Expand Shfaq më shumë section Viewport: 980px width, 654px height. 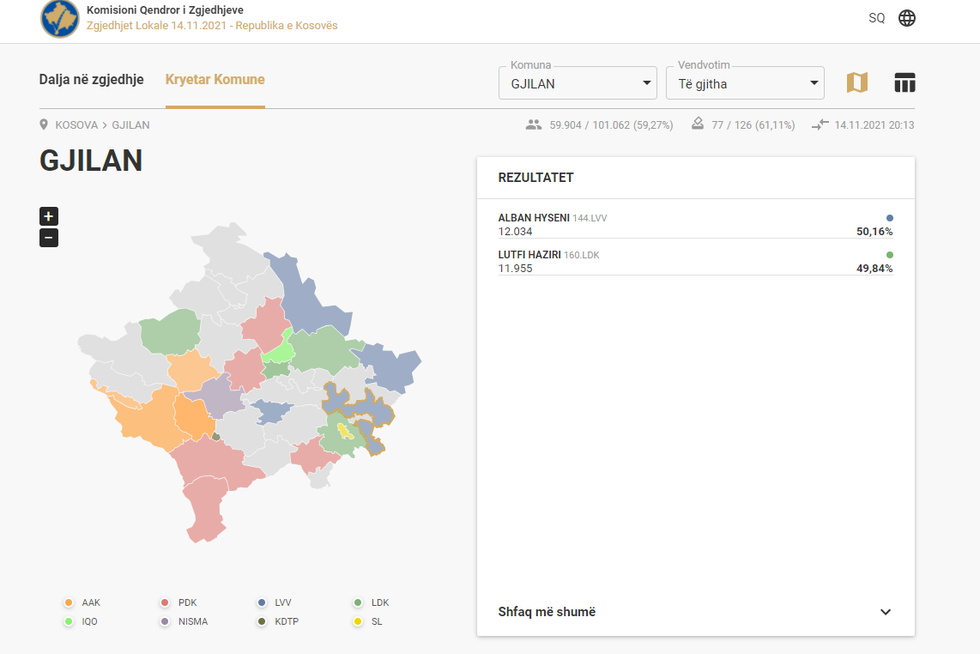pos(695,612)
